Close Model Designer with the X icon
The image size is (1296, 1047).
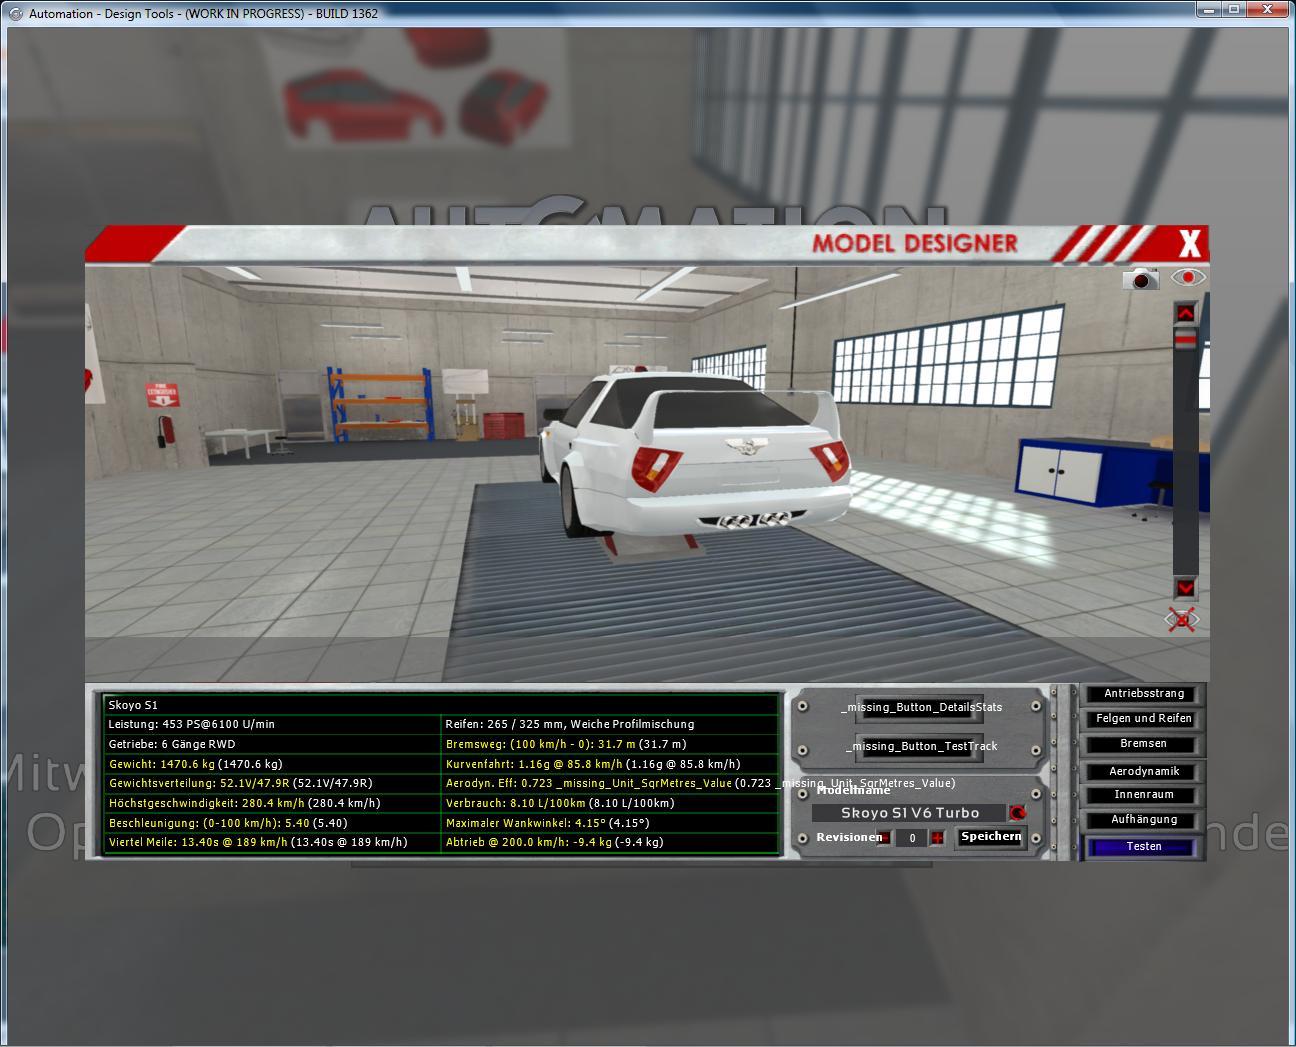pos(1189,243)
